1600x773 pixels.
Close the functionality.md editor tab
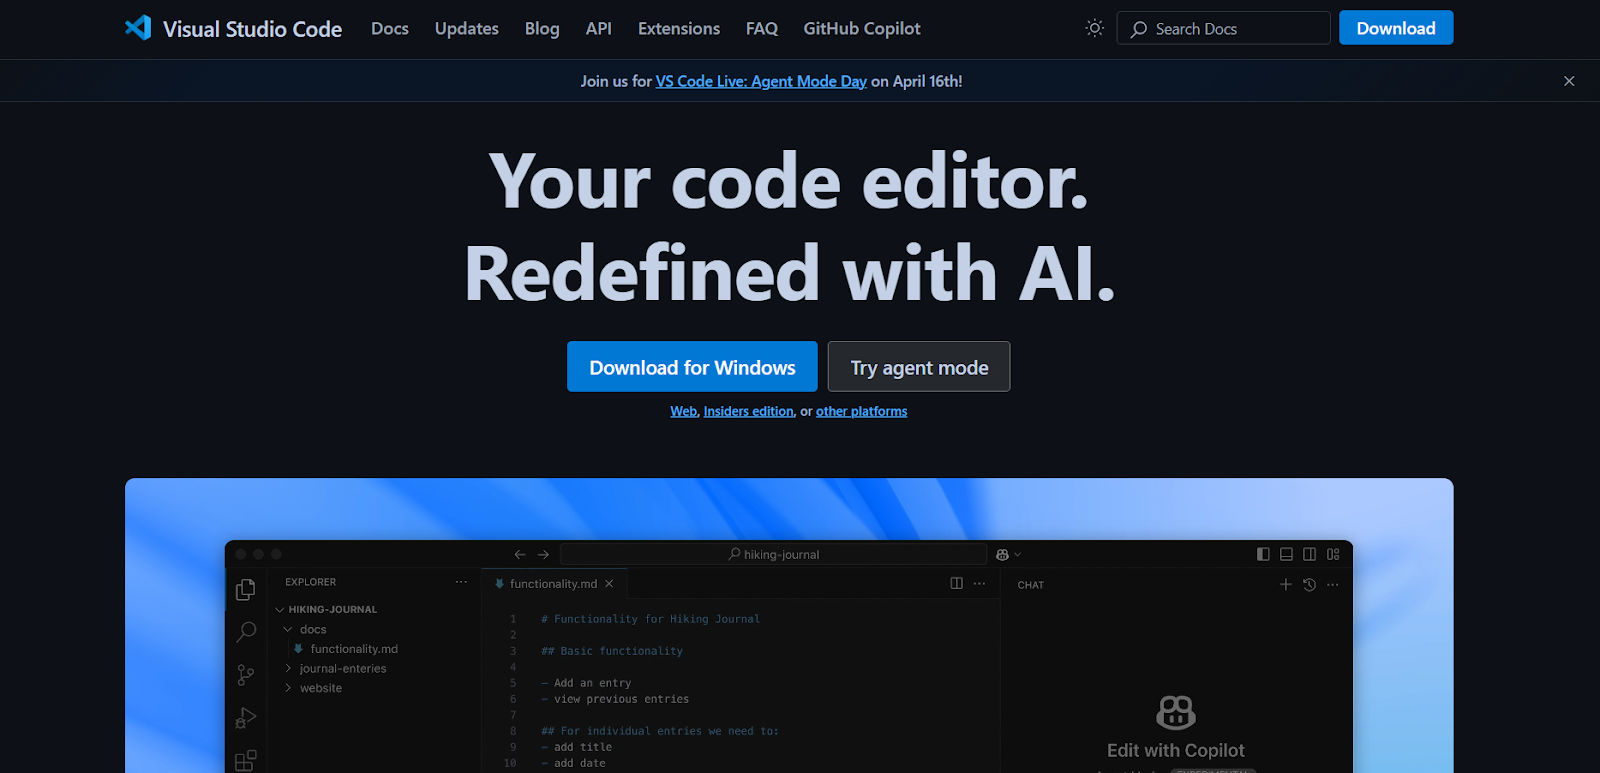pyautogui.click(x=609, y=584)
